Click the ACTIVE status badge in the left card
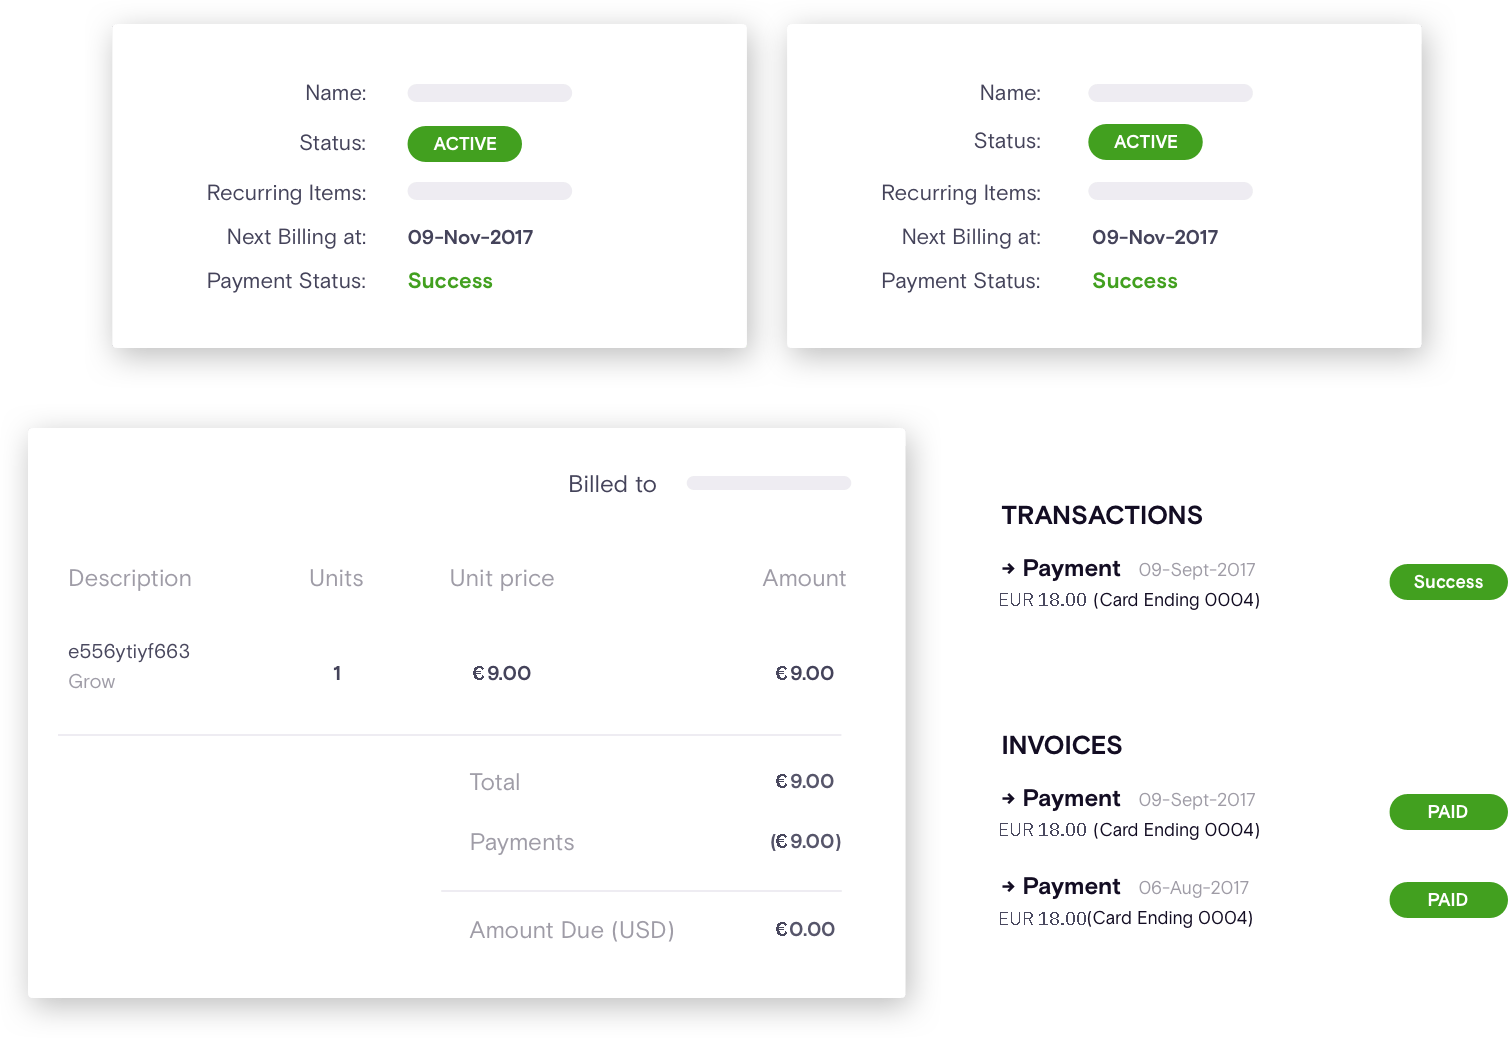 click(464, 144)
